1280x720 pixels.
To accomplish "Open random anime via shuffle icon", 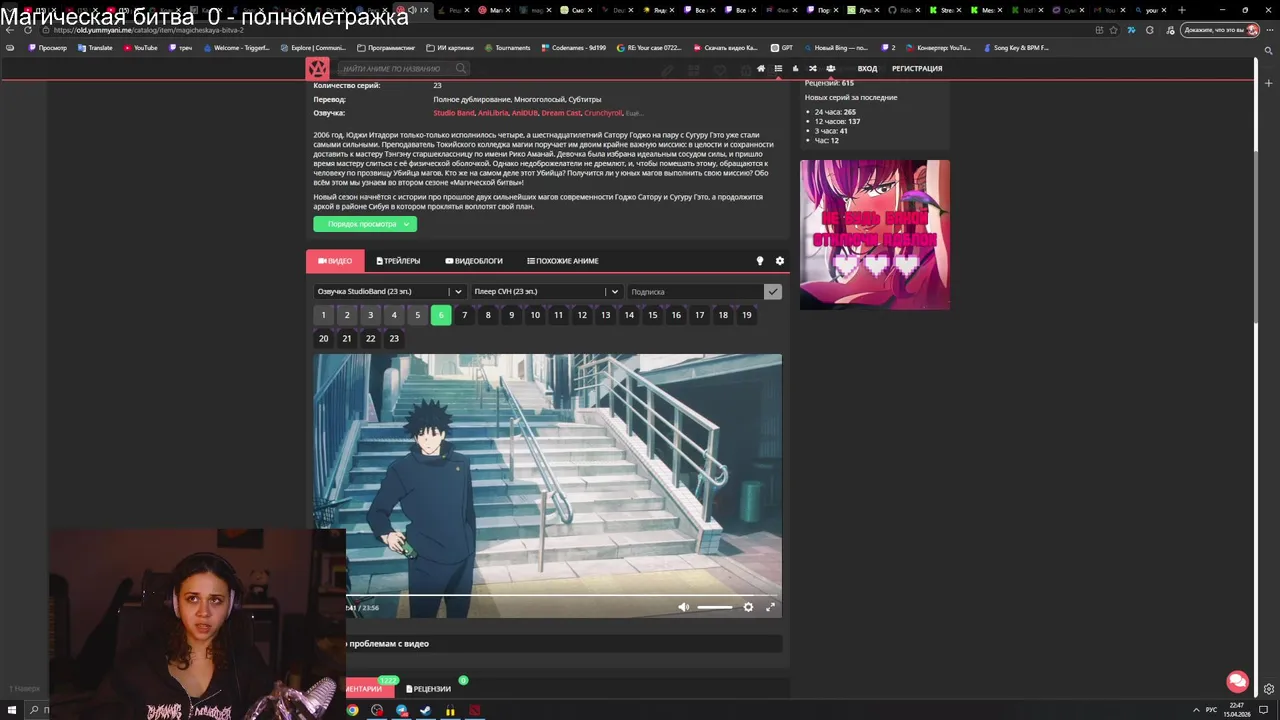I will click(812, 69).
